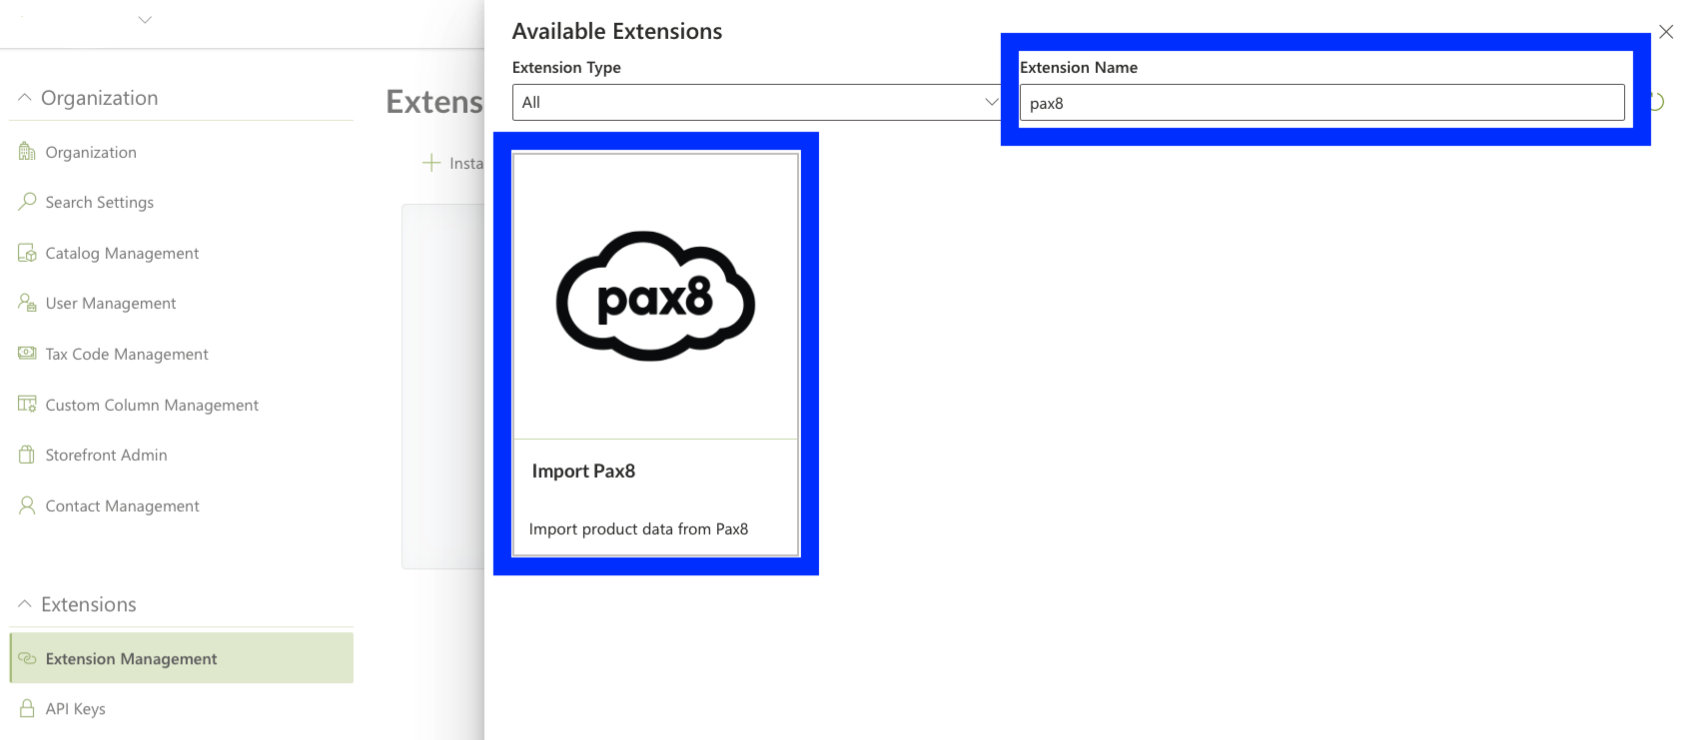Click the 'Extension Type' label

pyautogui.click(x=566, y=67)
